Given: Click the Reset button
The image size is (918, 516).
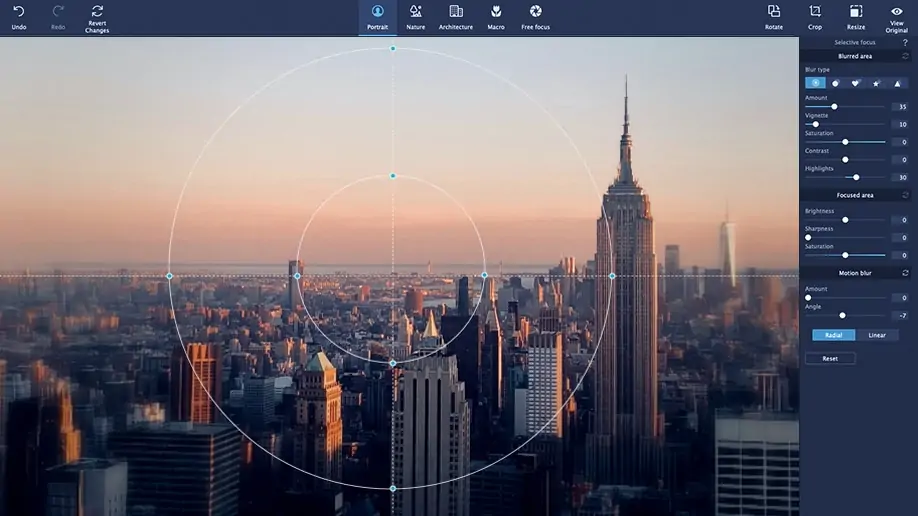Looking at the screenshot, I should pos(830,358).
